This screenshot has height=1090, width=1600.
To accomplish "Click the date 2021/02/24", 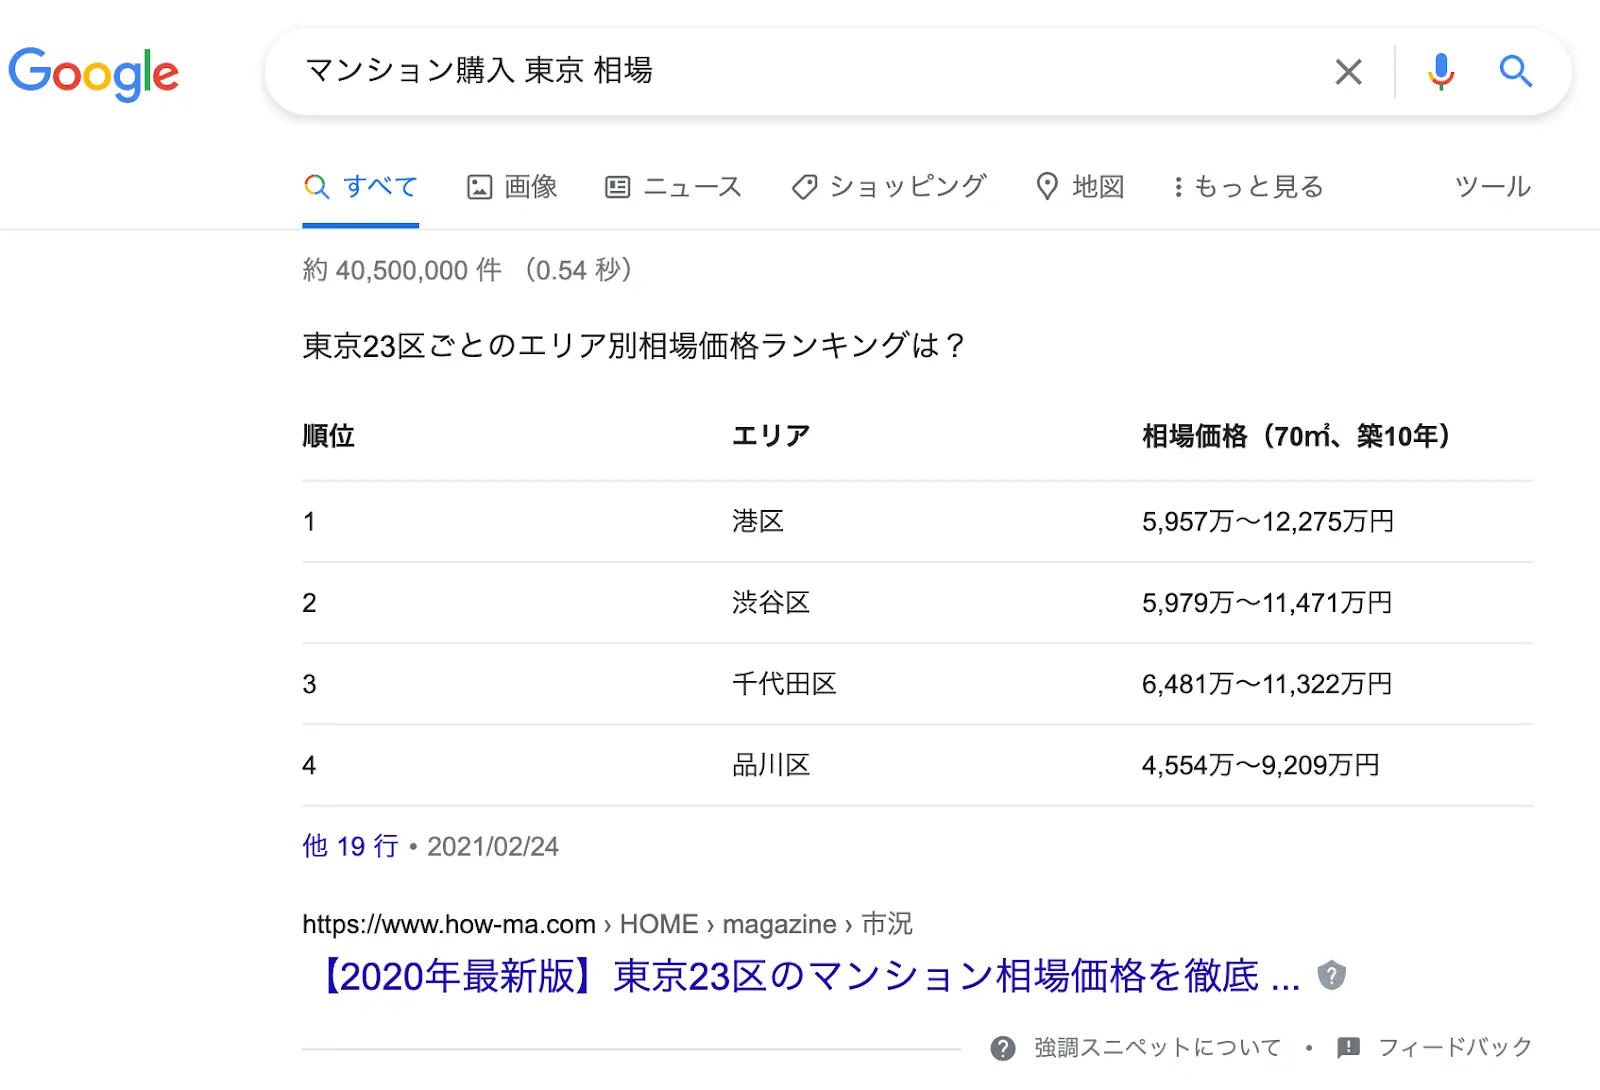I will pos(493,847).
